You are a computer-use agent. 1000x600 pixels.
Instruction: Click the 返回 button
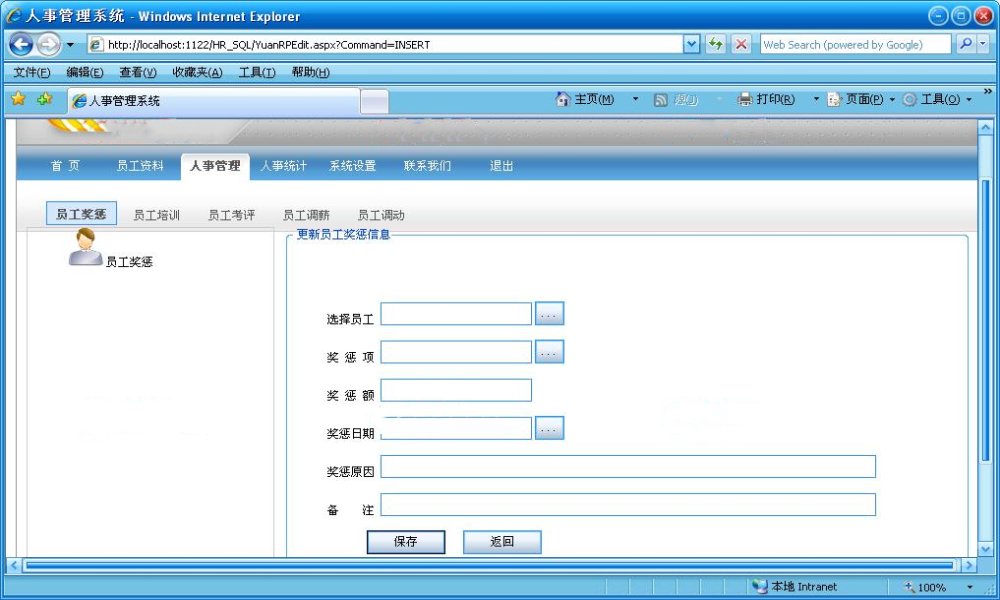click(x=502, y=542)
